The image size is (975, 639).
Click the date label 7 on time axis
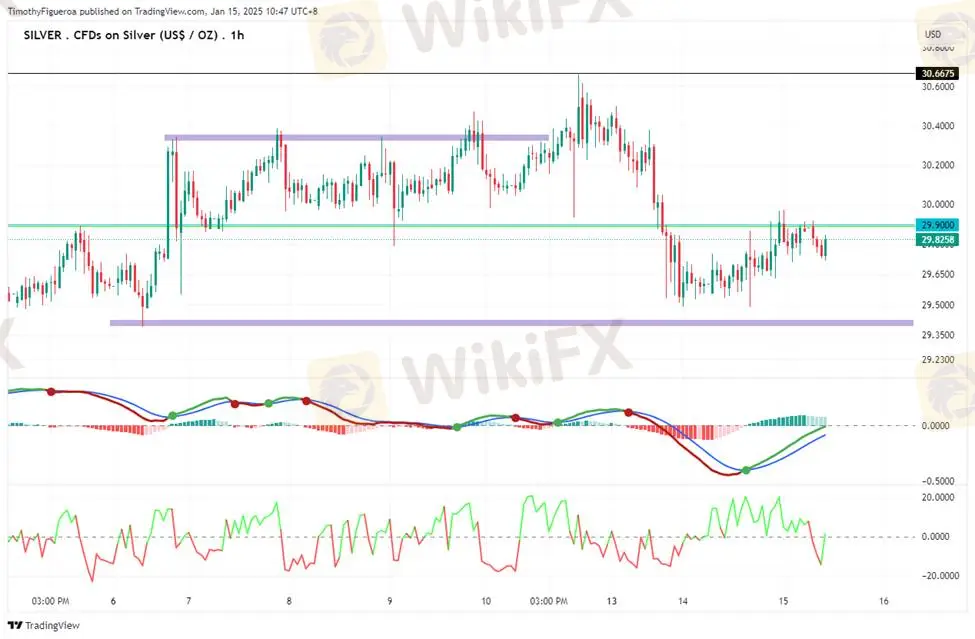click(188, 601)
